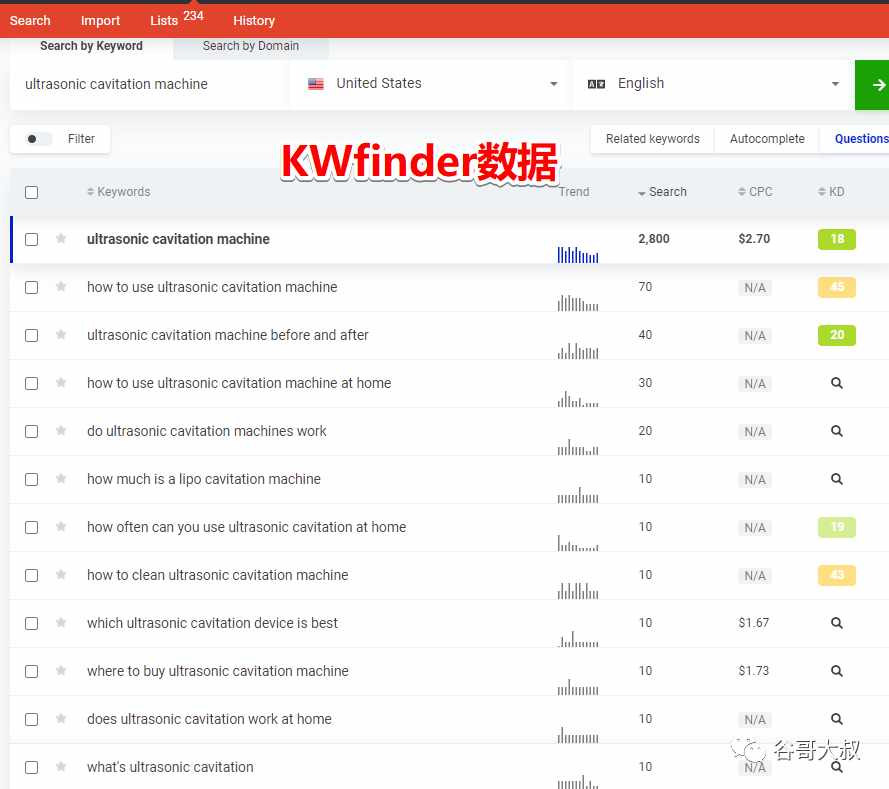Sort table by CPC column

pos(755,192)
